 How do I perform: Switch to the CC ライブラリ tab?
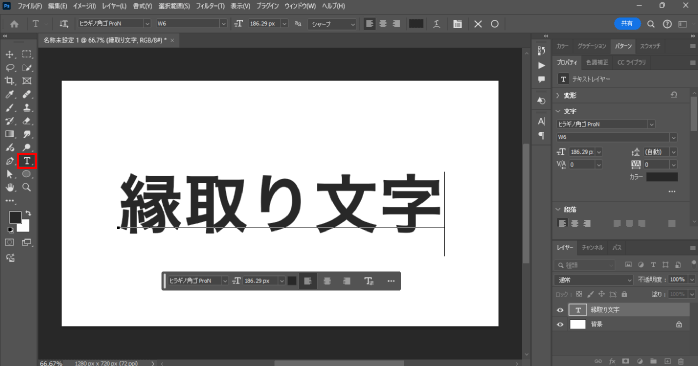coord(631,63)
